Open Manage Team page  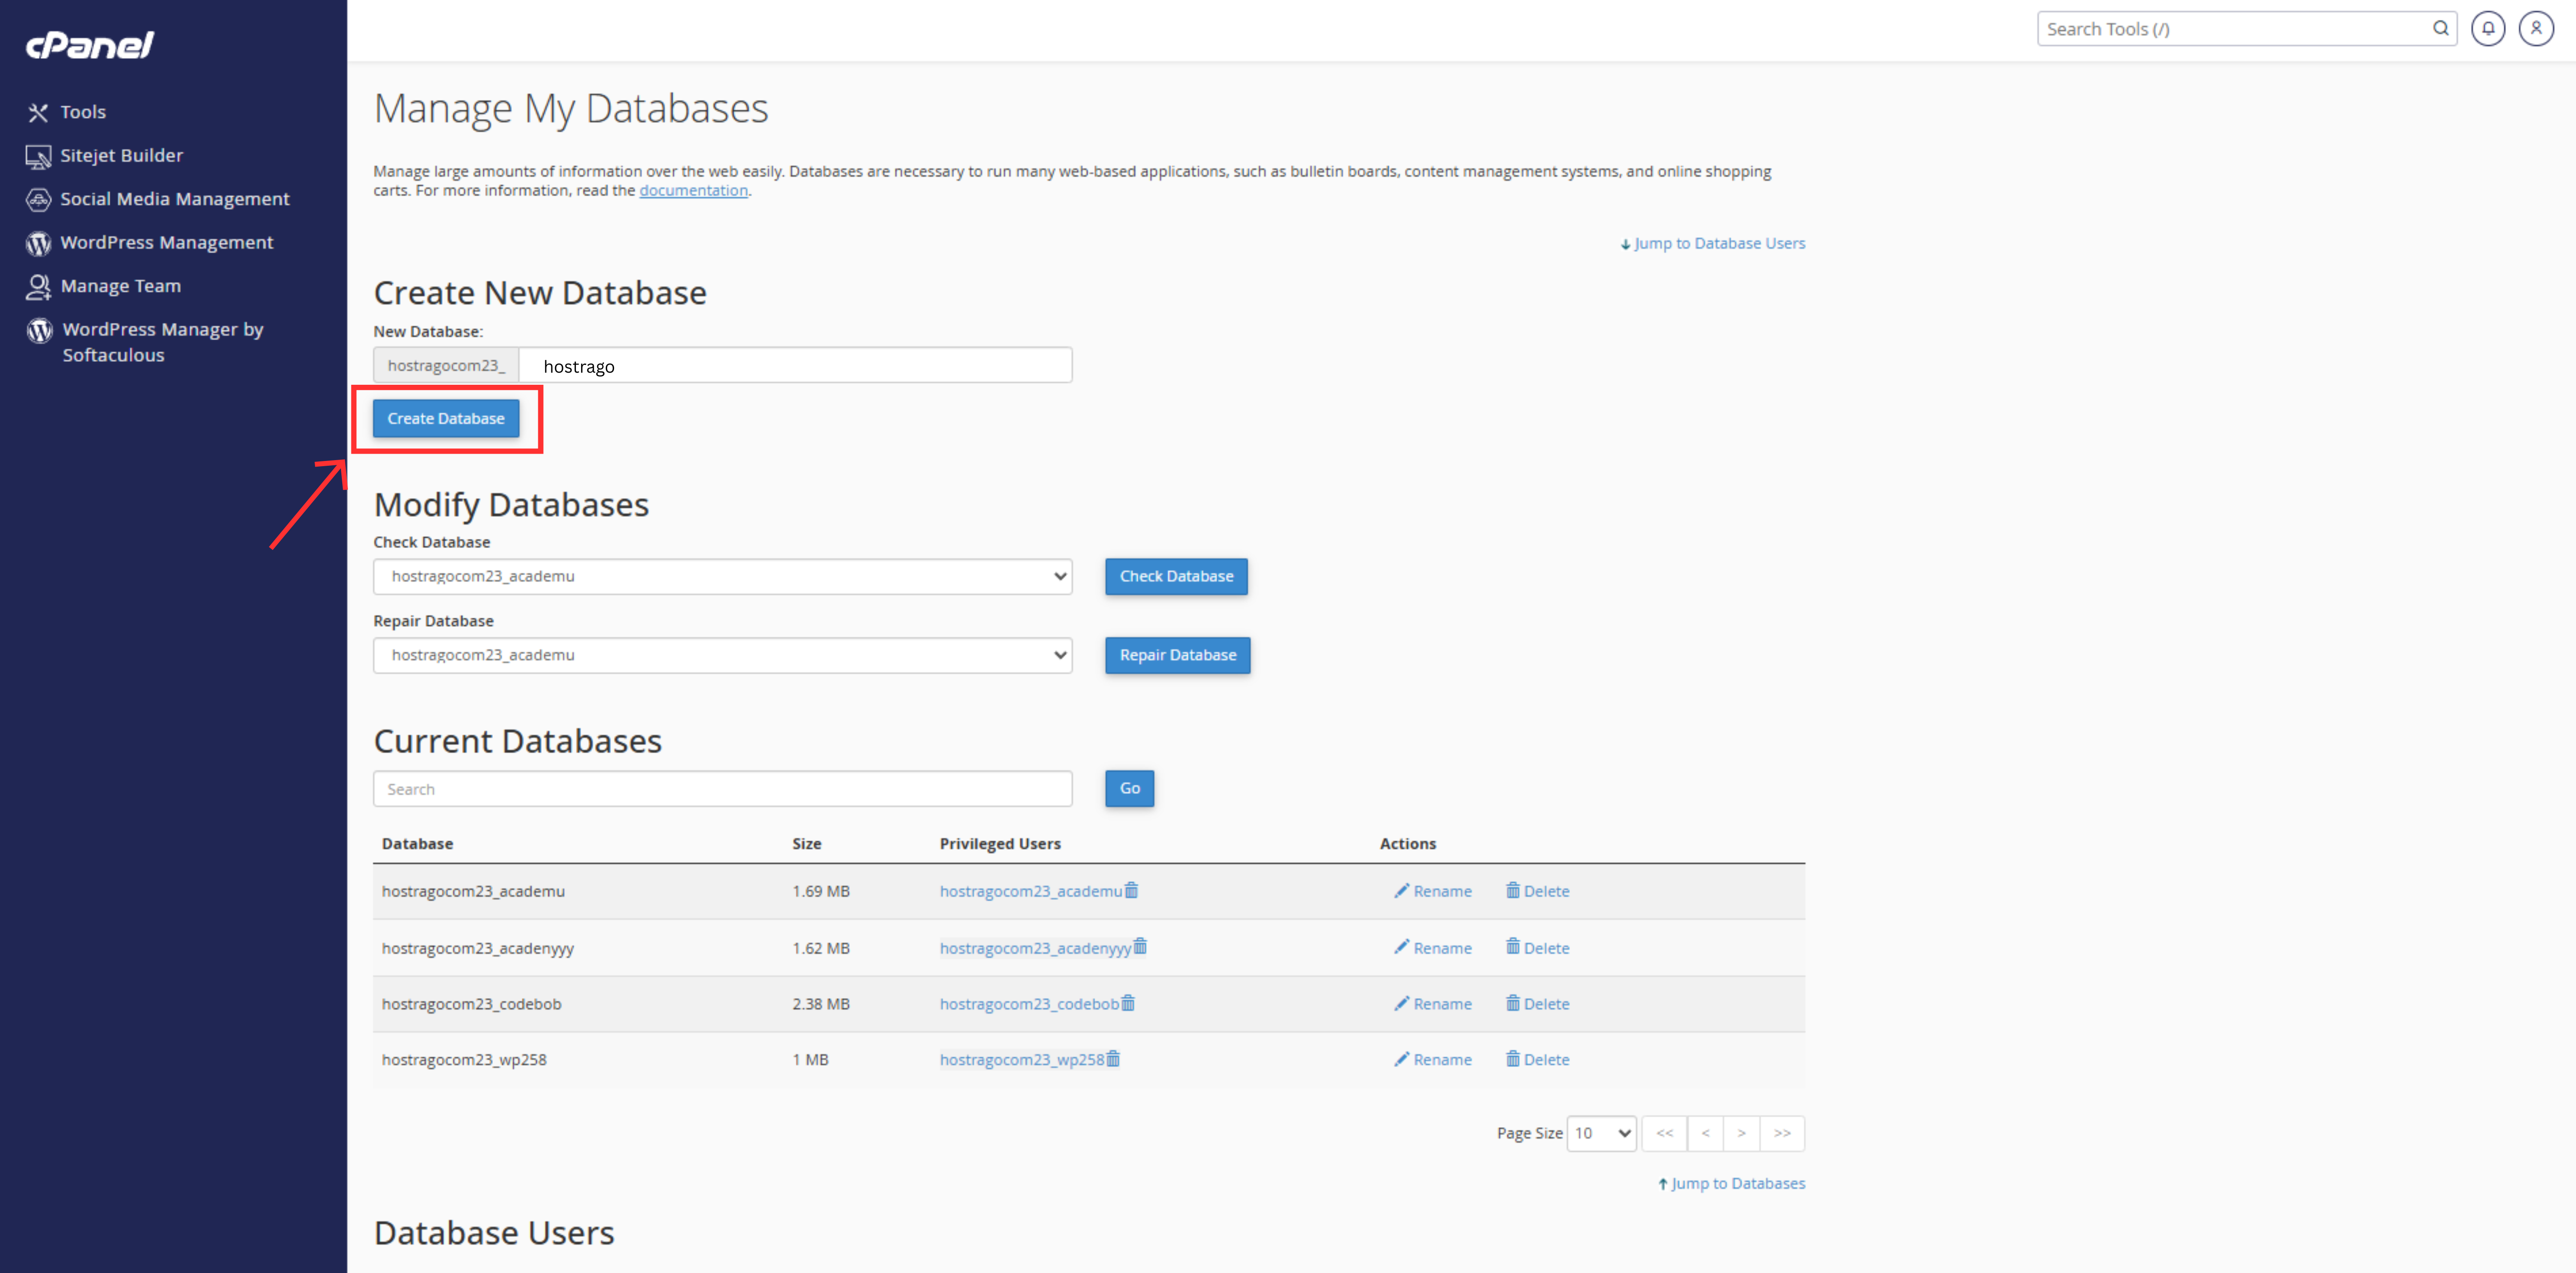point(104,286)
